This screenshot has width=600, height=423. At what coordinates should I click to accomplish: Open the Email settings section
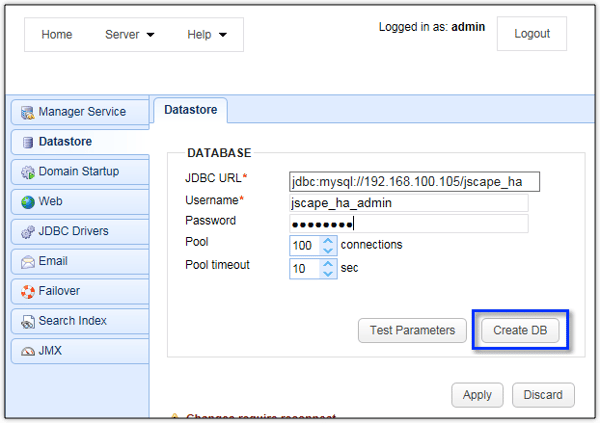click(x=80, y=261)
